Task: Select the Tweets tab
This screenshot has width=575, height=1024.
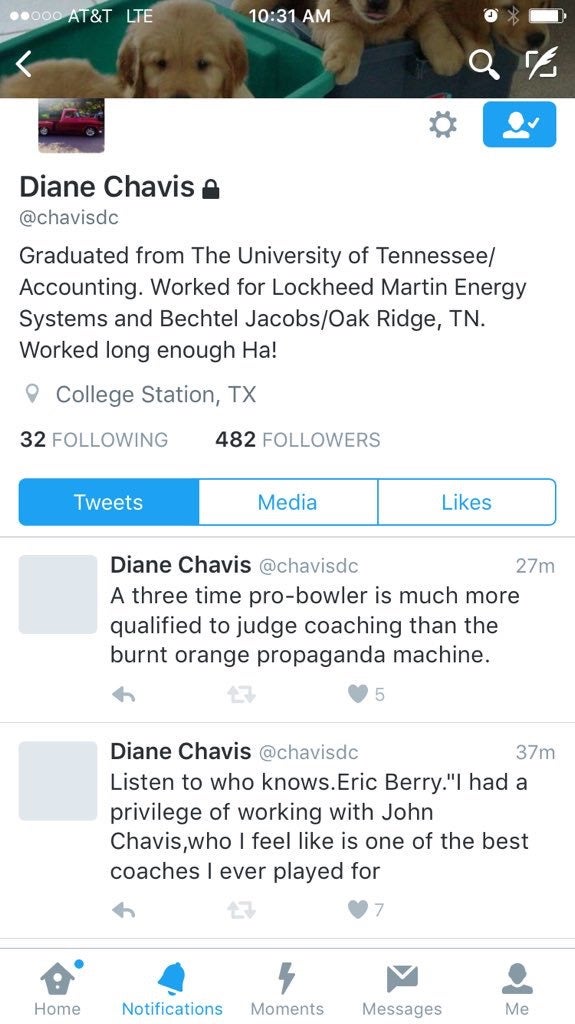Action: pos(108,502)
